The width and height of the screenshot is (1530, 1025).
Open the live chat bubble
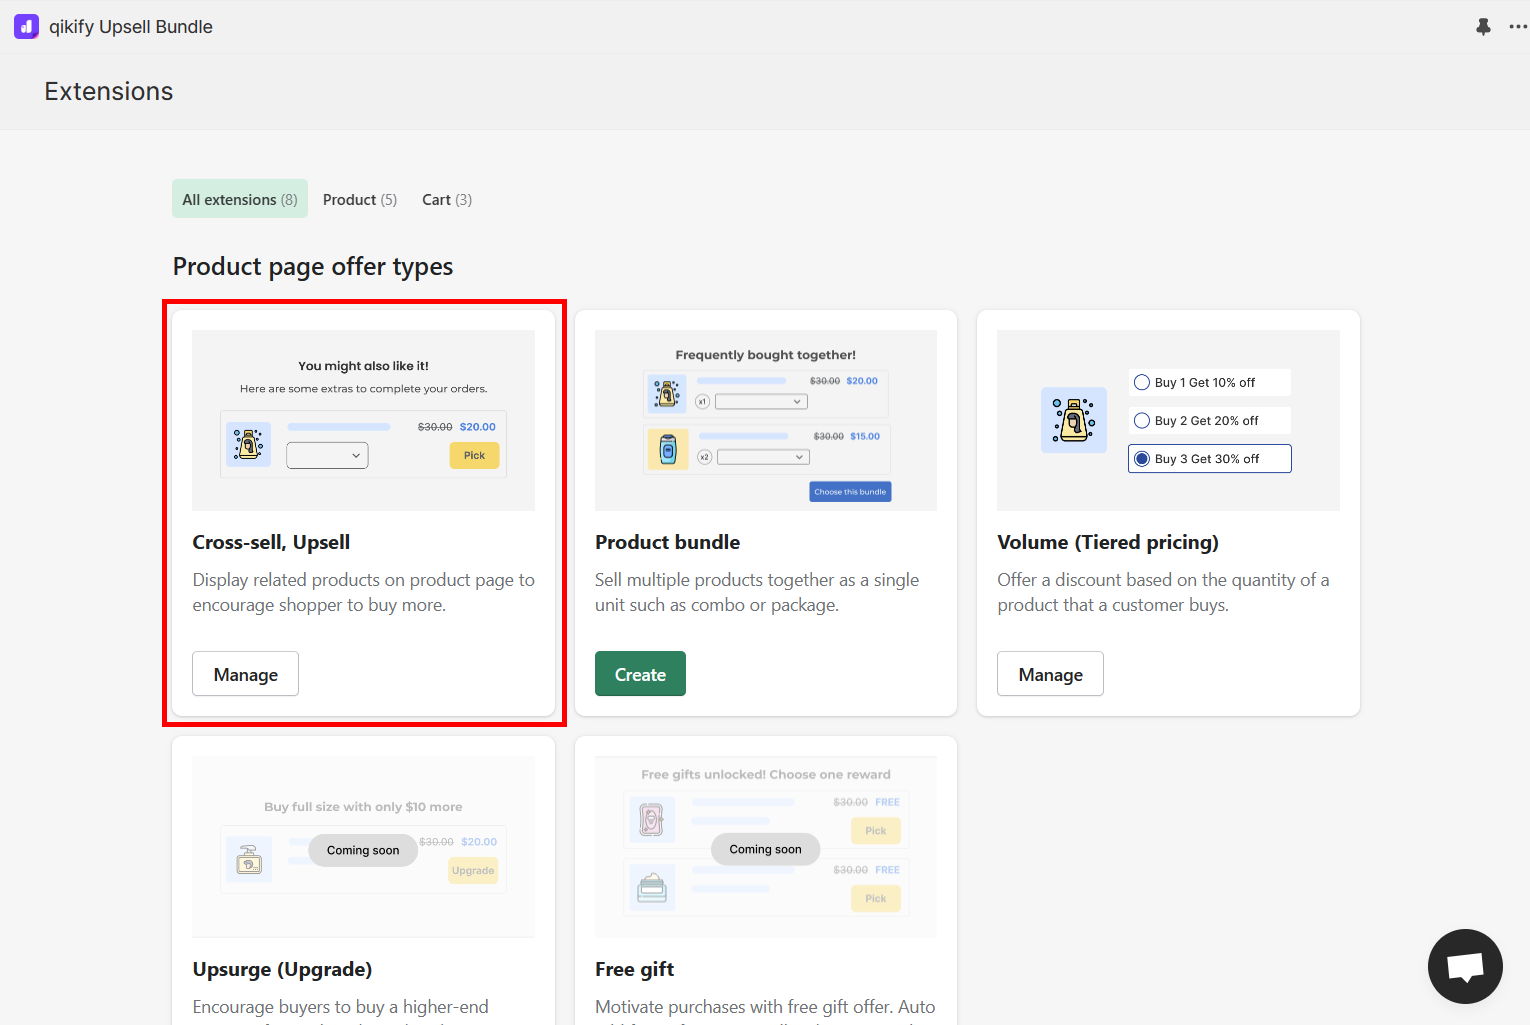click(1465, 966)
